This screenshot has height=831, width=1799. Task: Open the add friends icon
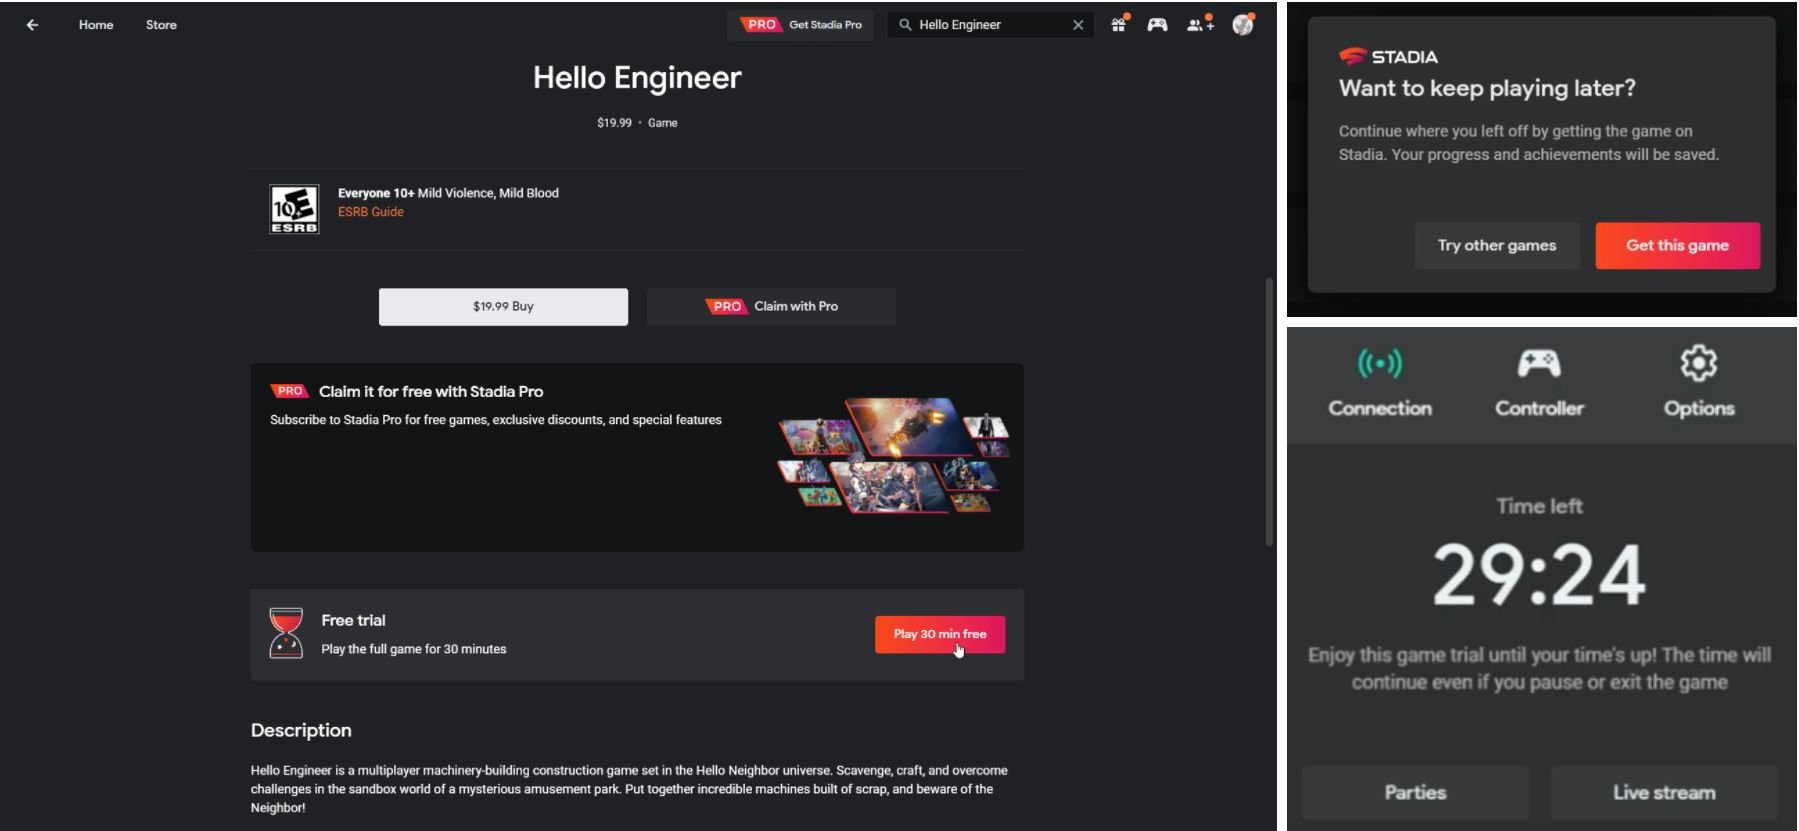[x=1198, y=25]
